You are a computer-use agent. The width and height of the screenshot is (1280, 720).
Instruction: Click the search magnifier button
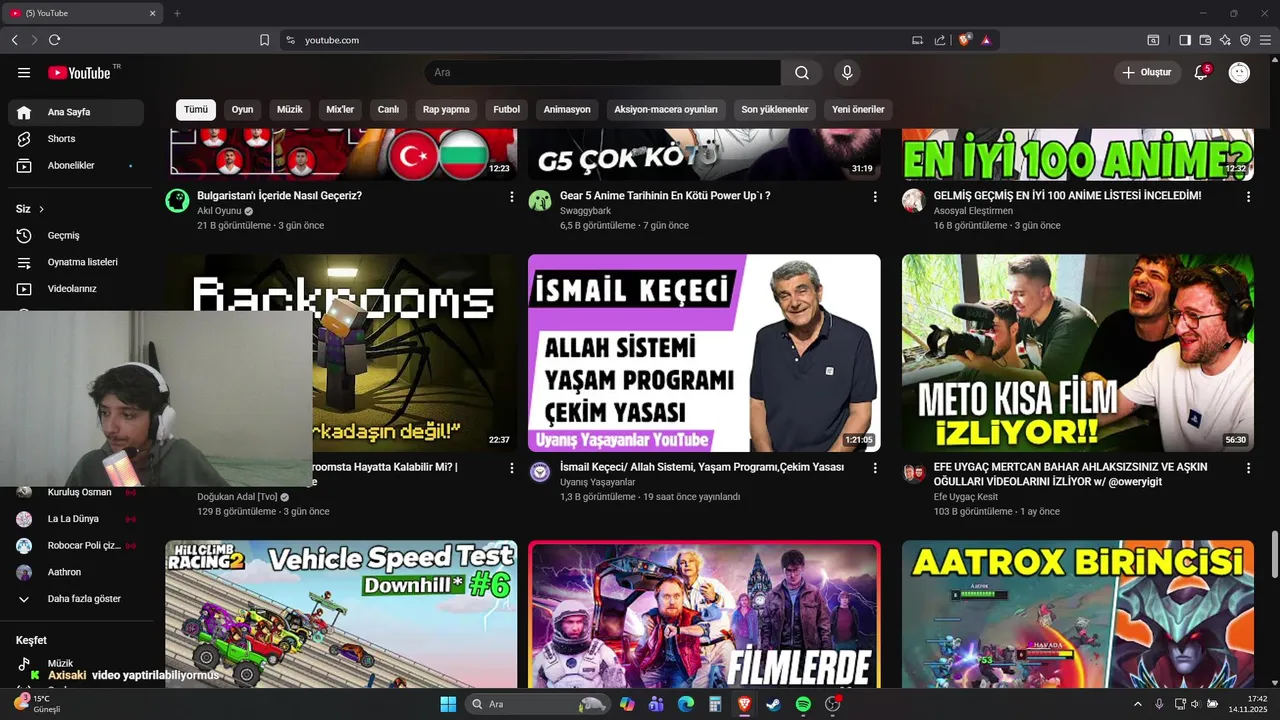pyautogui.click(x=802, y=72)
